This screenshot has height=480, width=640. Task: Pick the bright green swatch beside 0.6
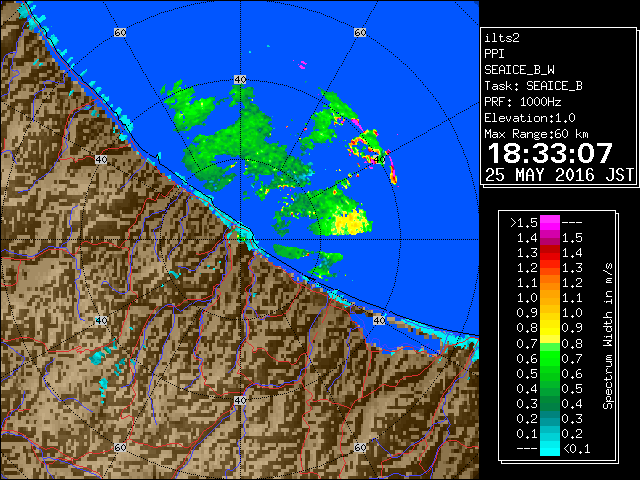click(550, 358)
